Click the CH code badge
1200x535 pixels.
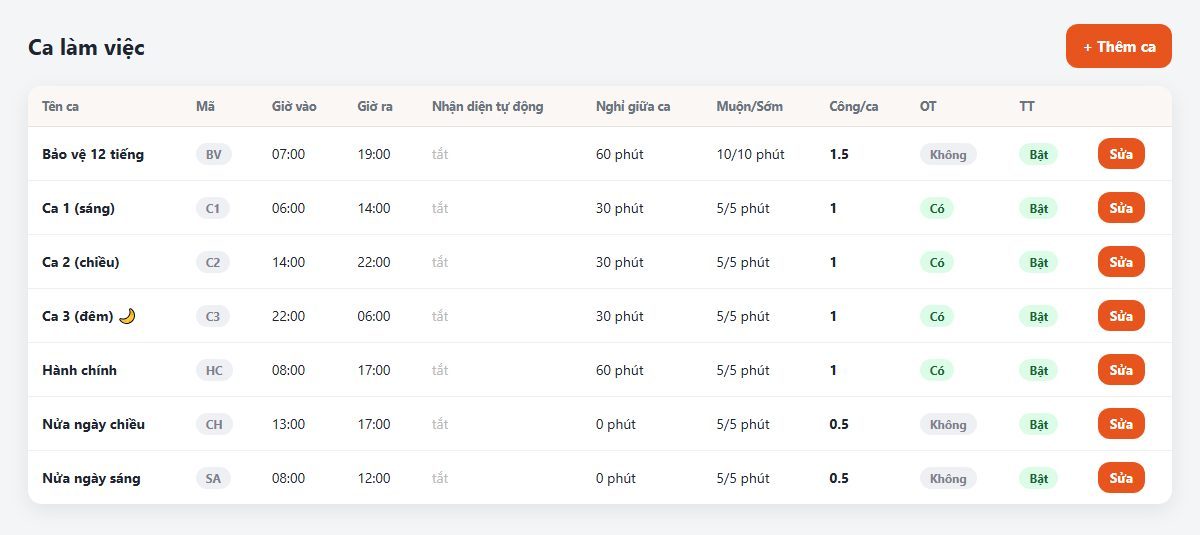(x=214, y=424)
